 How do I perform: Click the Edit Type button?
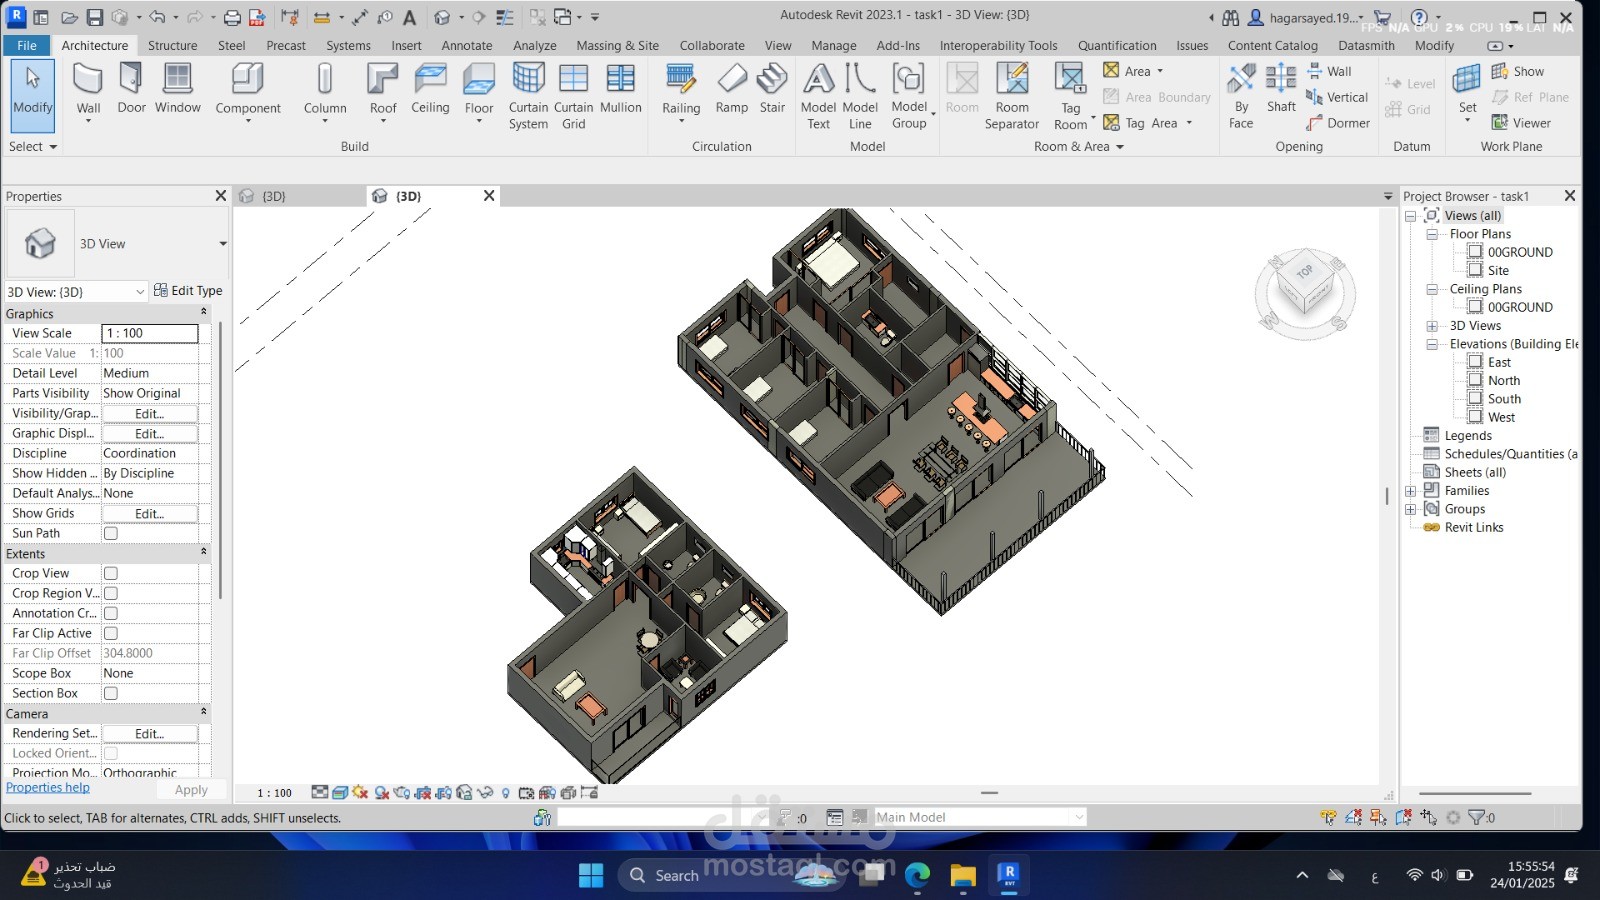[x=188, y=291]
